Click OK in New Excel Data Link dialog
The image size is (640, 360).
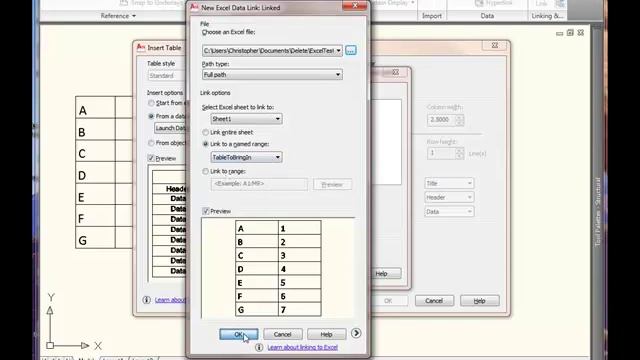tap(239, 334)
